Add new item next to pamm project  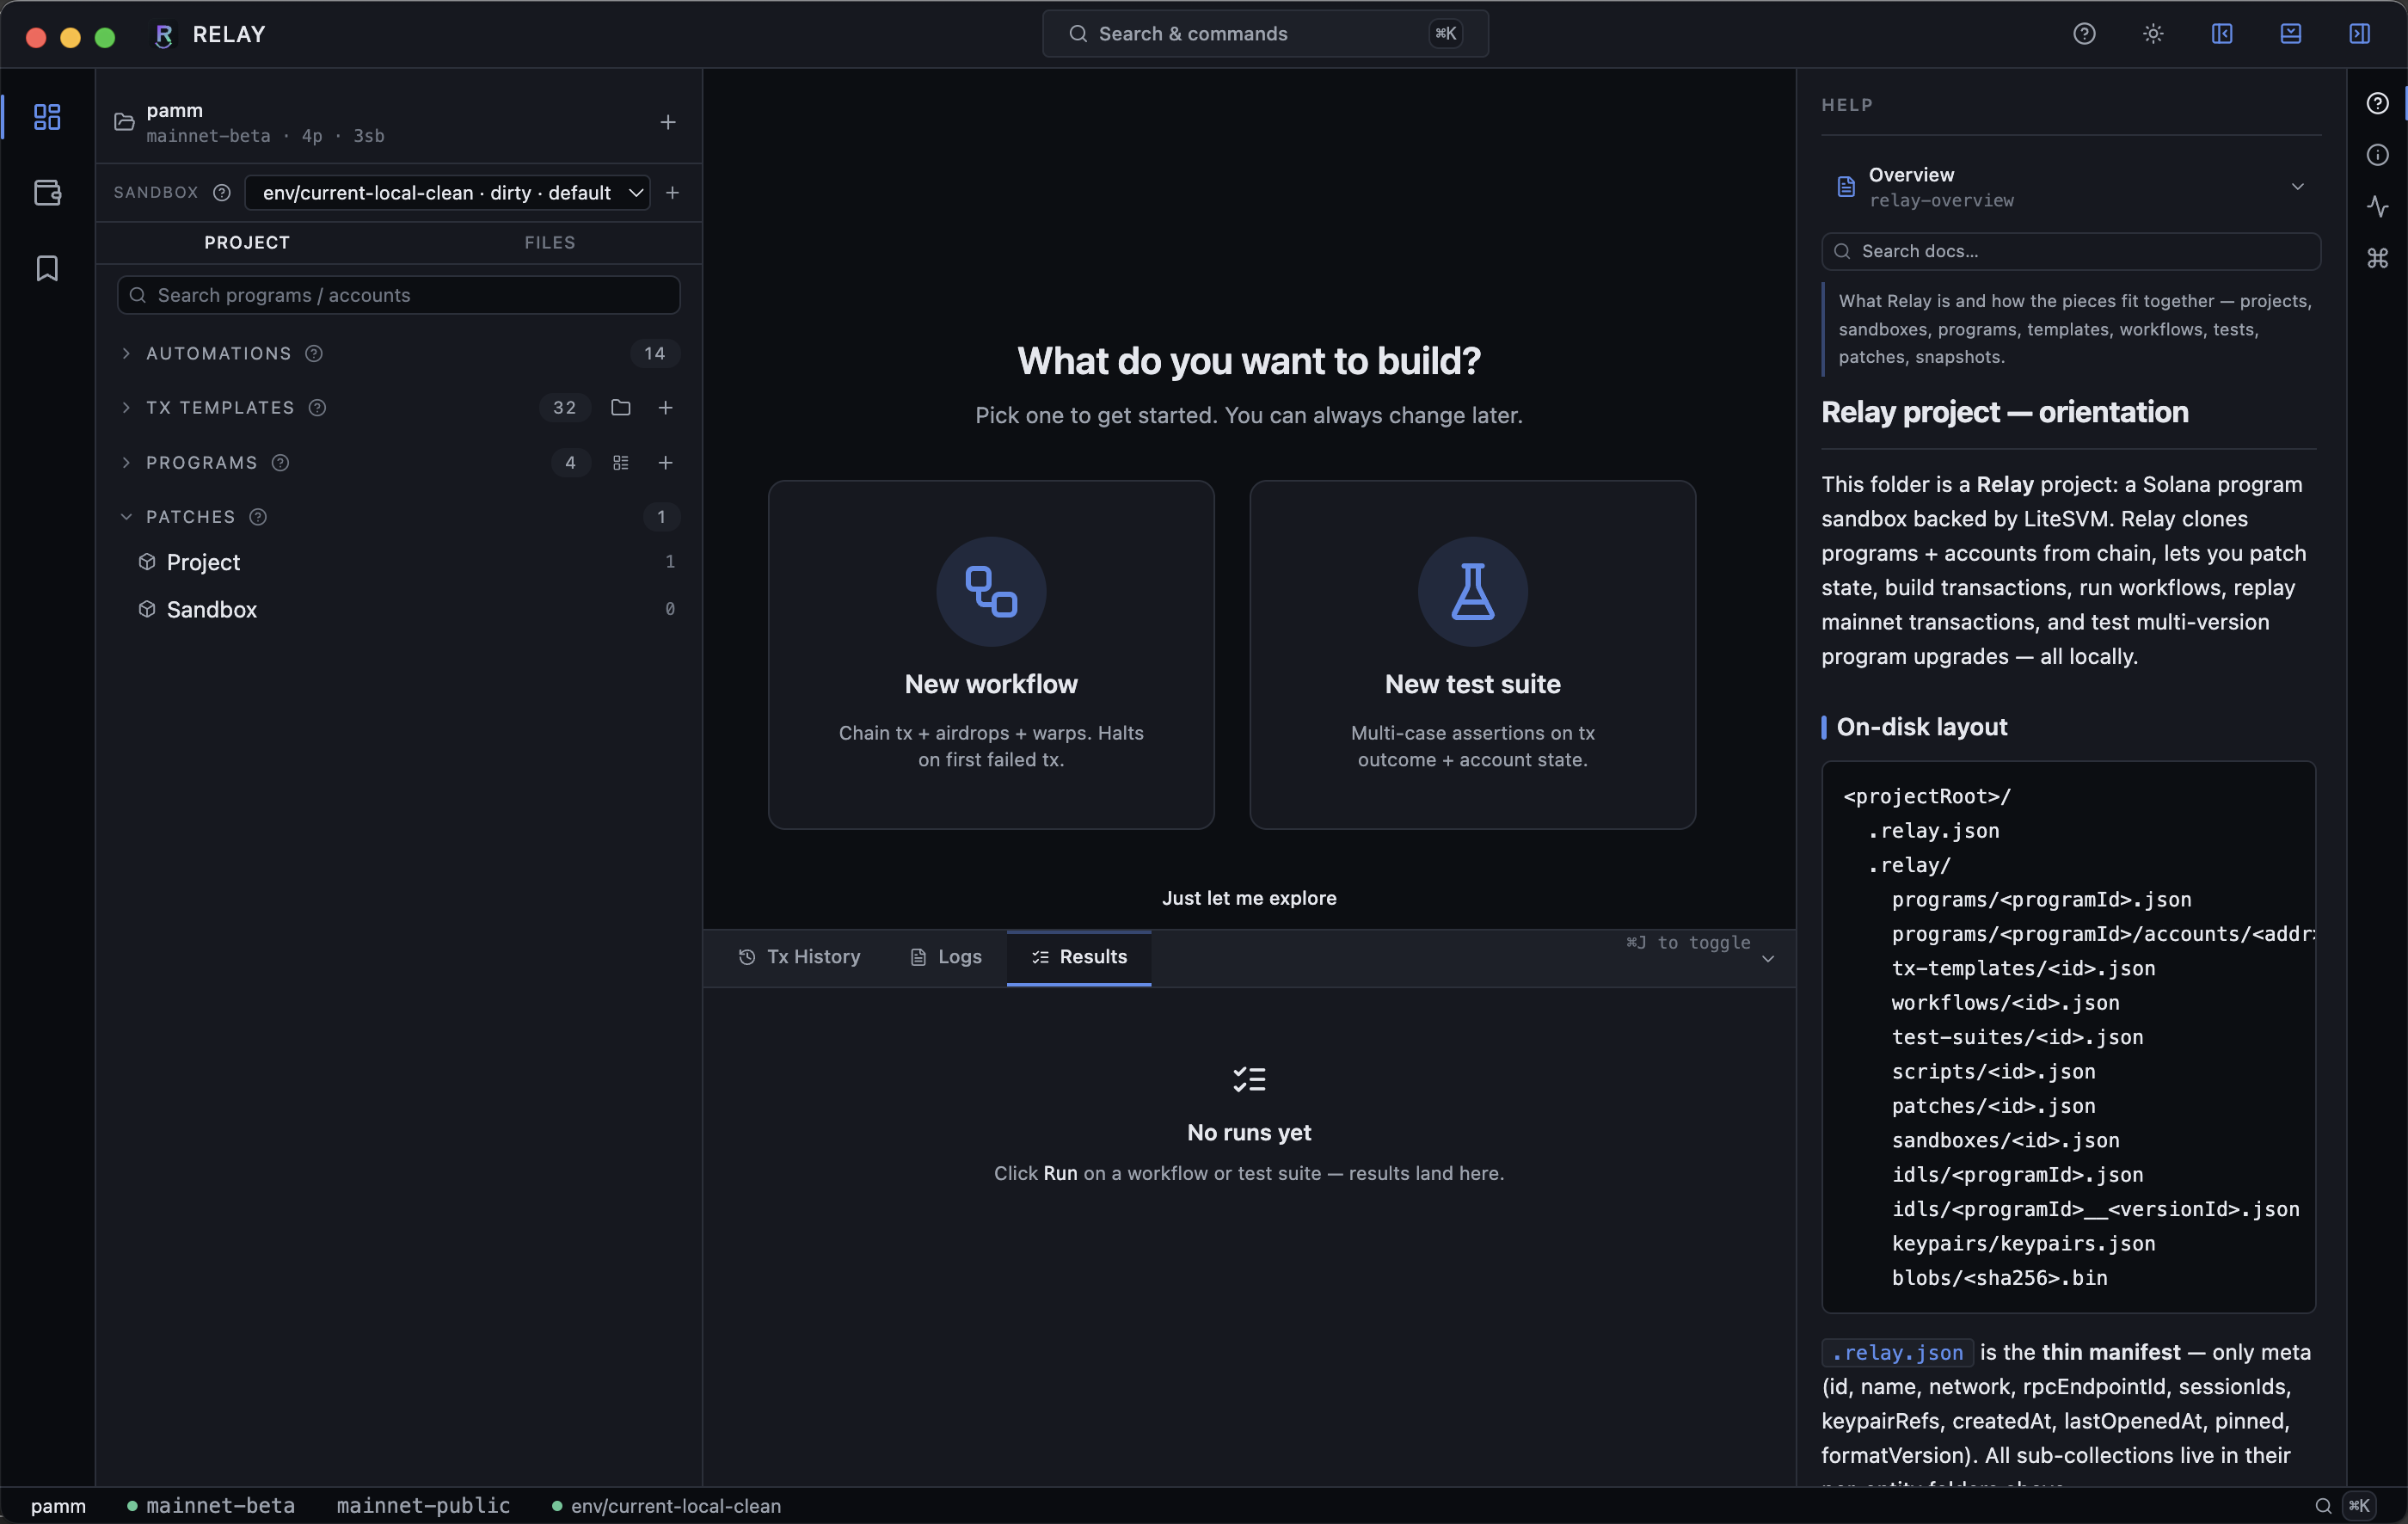pyautogui.click(x=668, y=122)
